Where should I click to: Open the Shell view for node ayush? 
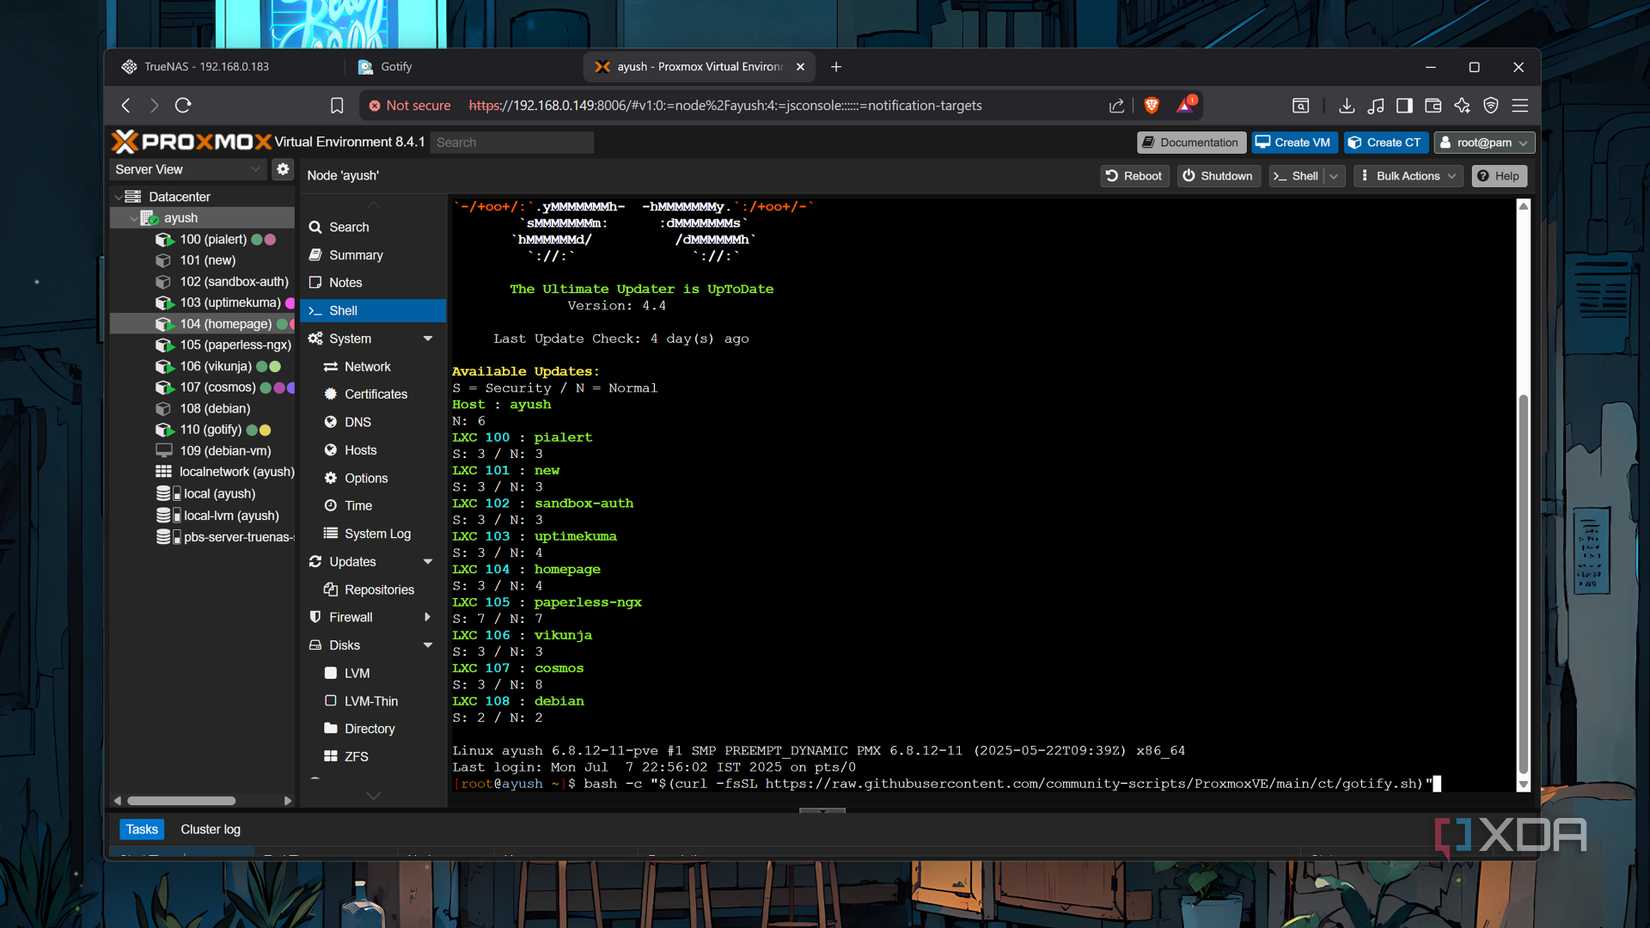click(342, 310)
